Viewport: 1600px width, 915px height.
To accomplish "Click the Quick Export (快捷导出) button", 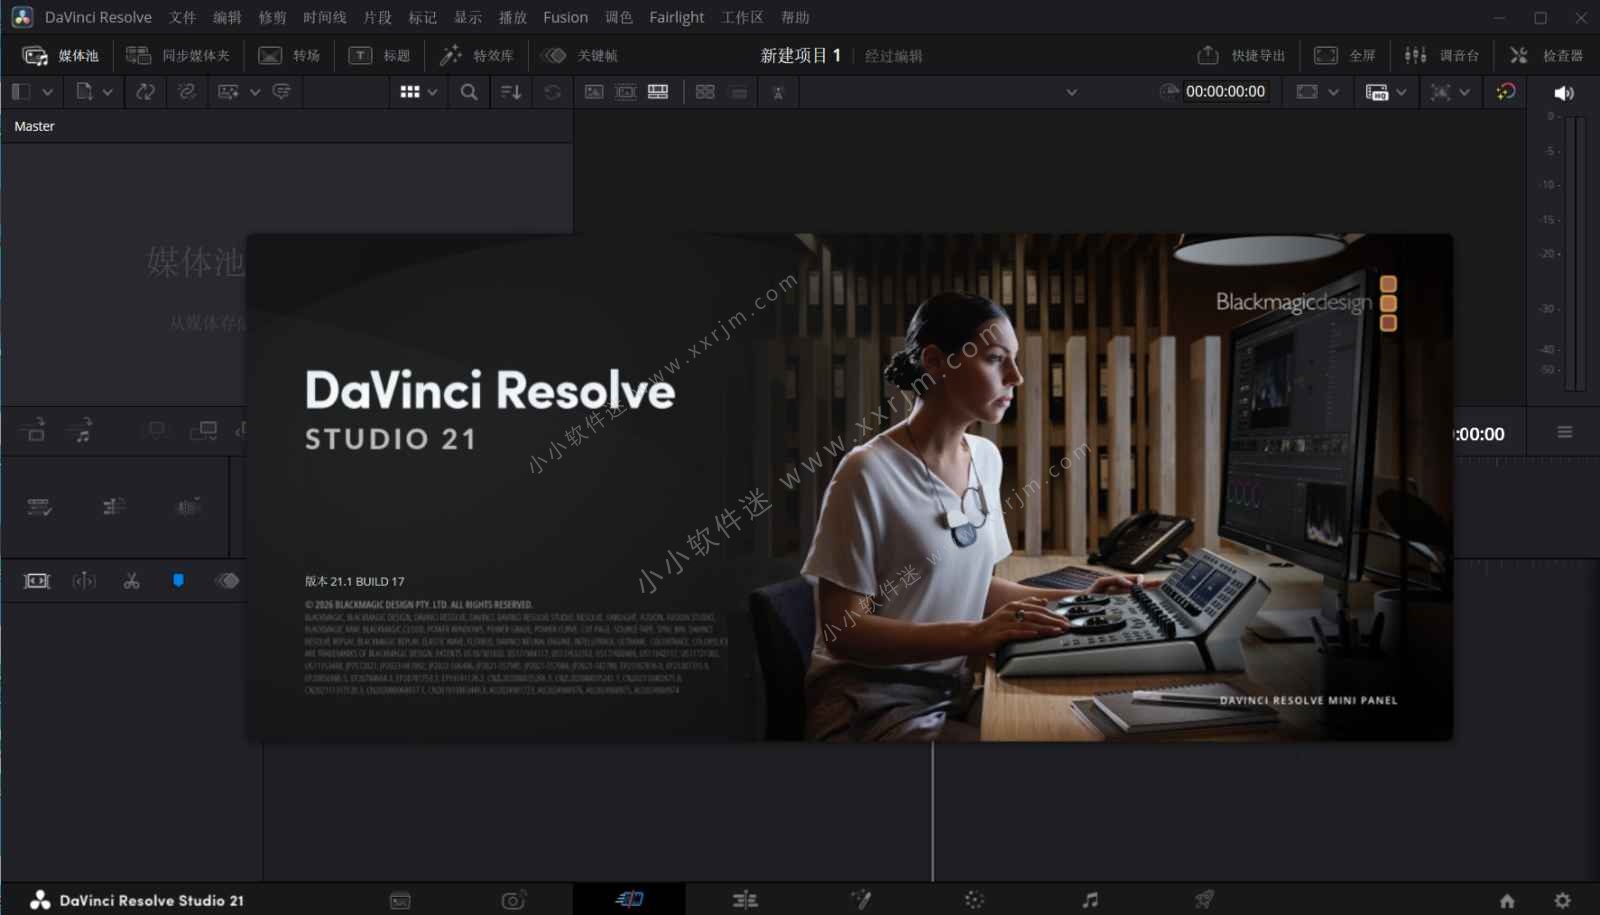I will coord(1241,56).
